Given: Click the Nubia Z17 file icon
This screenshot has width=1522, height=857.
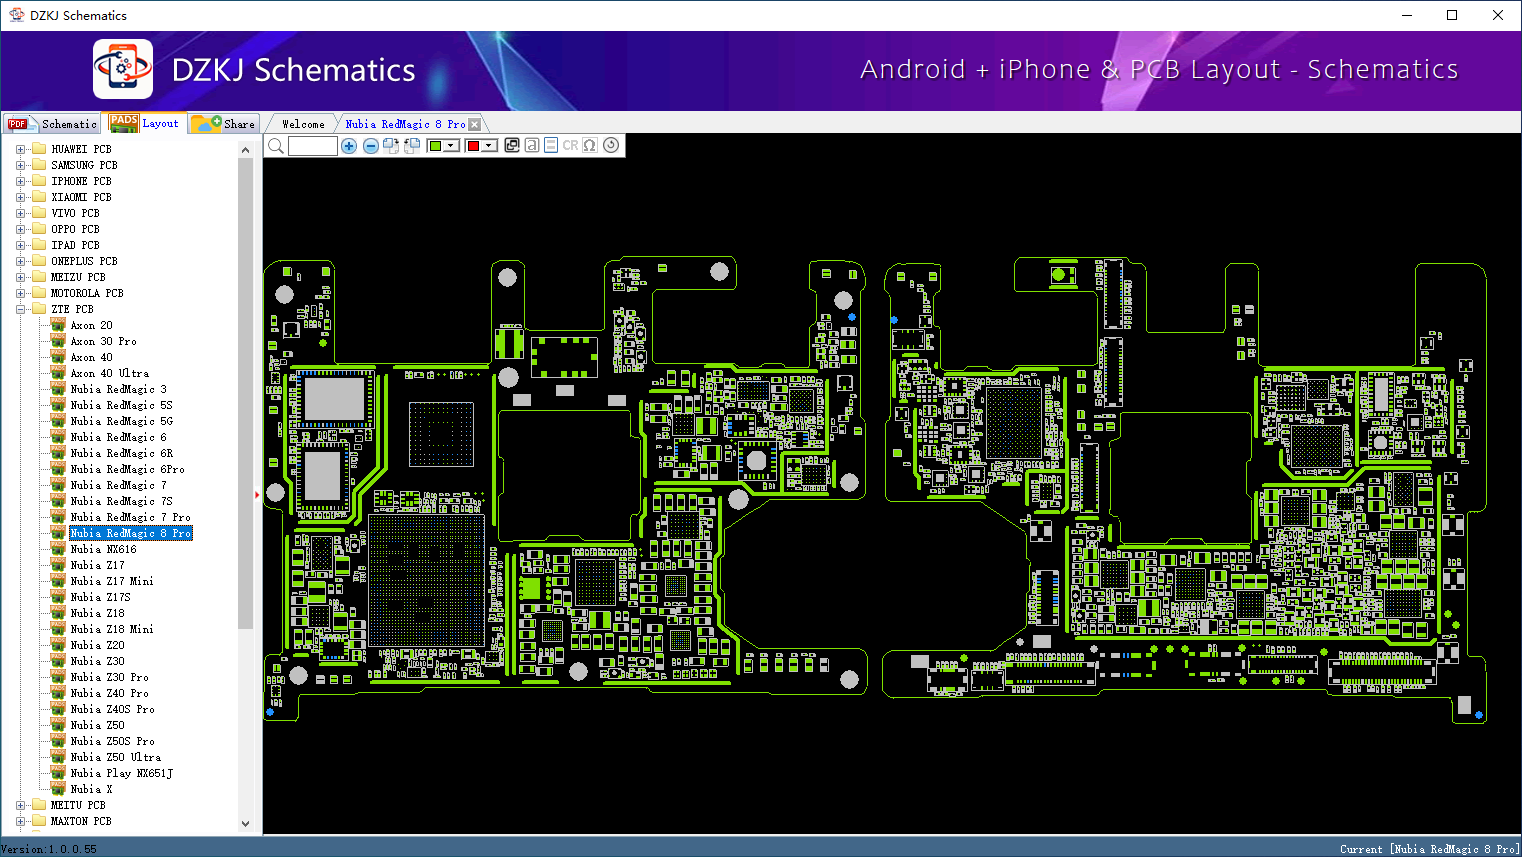Looking at the screenshot, I should point(58,565).
